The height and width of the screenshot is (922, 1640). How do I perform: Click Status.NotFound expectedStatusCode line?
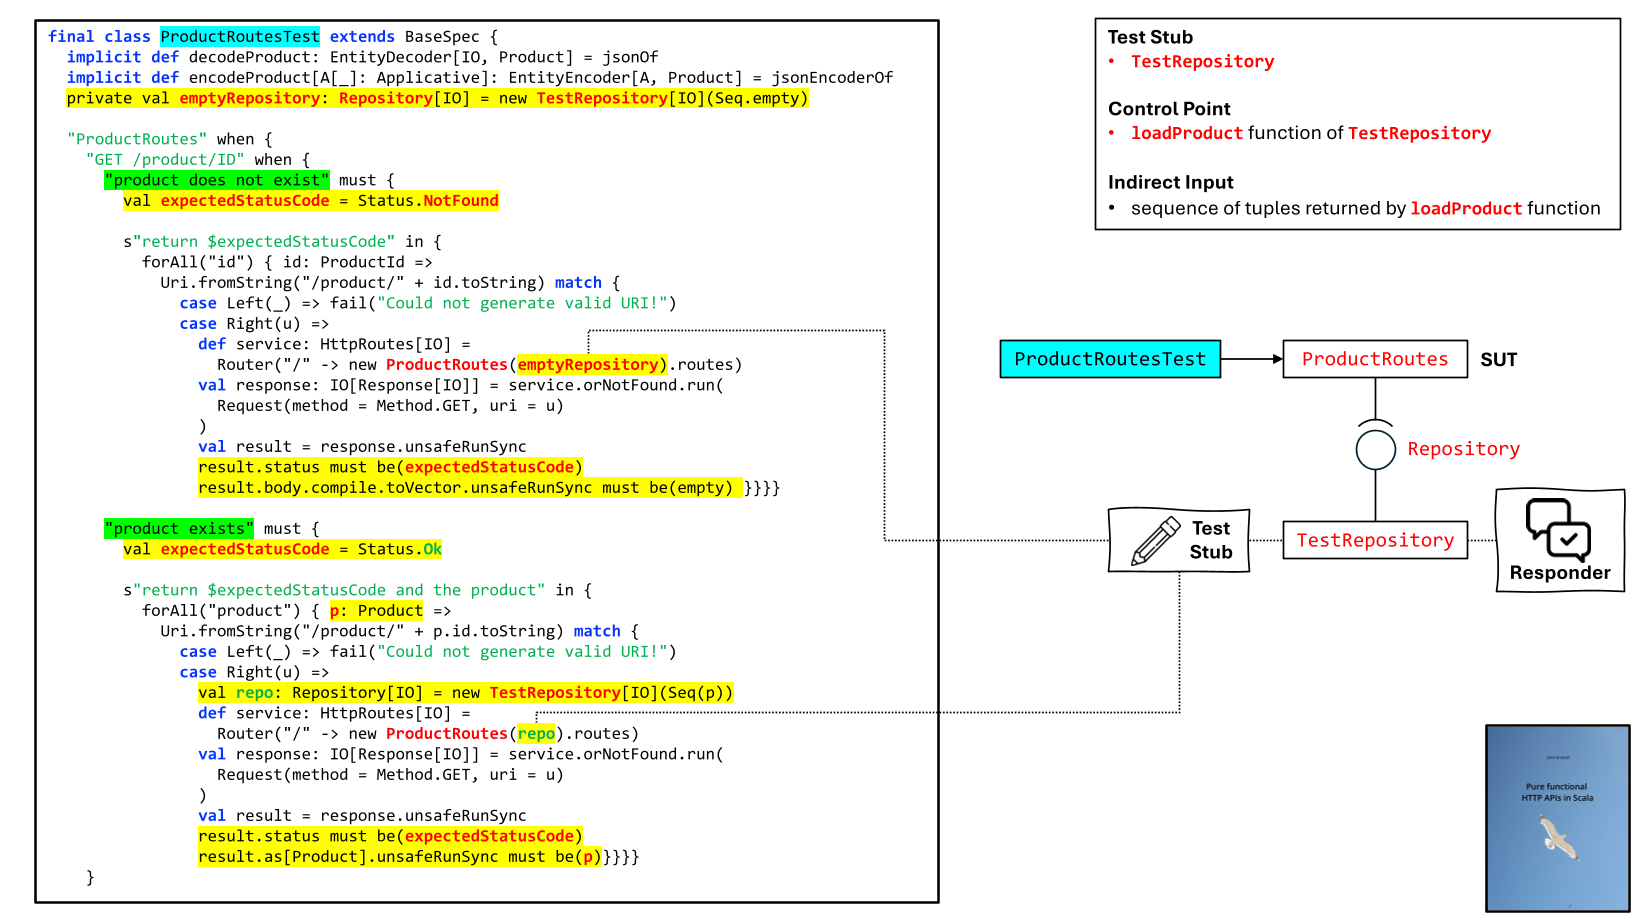(311, 201)
